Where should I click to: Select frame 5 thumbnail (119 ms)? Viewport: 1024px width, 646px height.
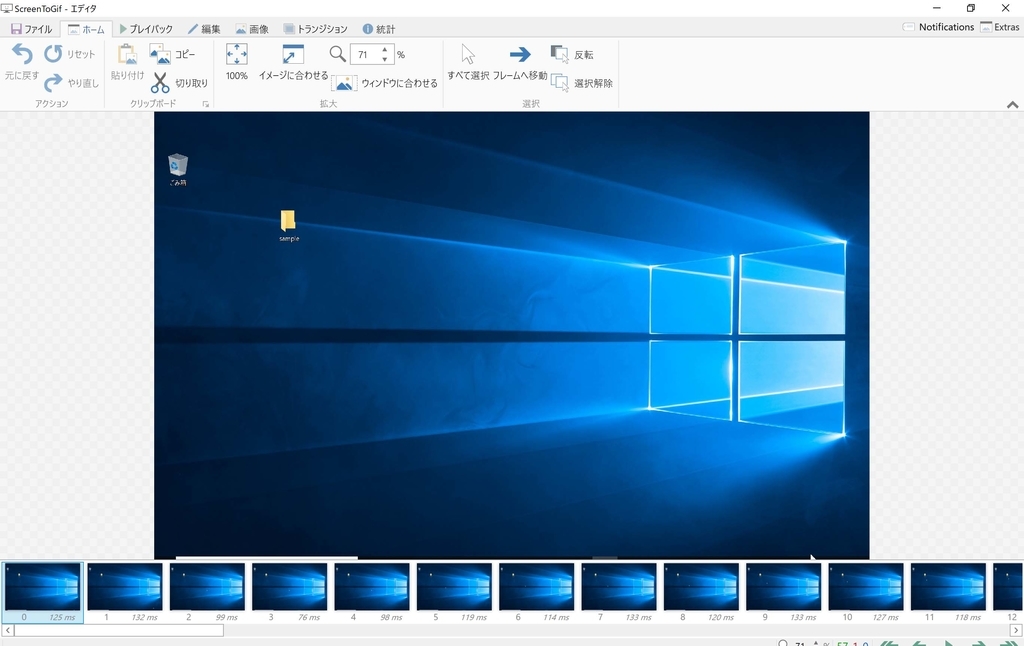click(x=454, y=592)
